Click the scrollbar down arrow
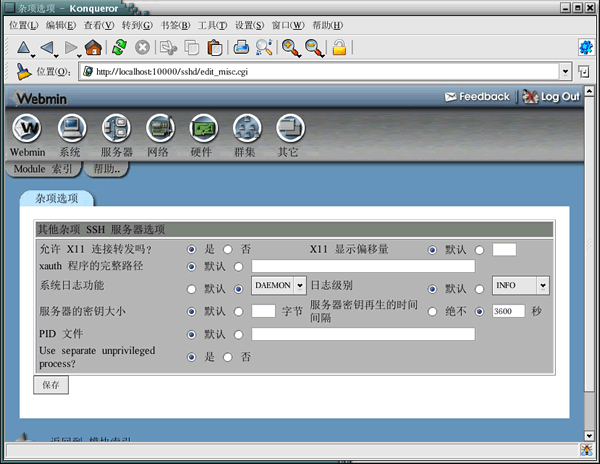600x464 pixels. pyautogui.click(x=589, y=436)
